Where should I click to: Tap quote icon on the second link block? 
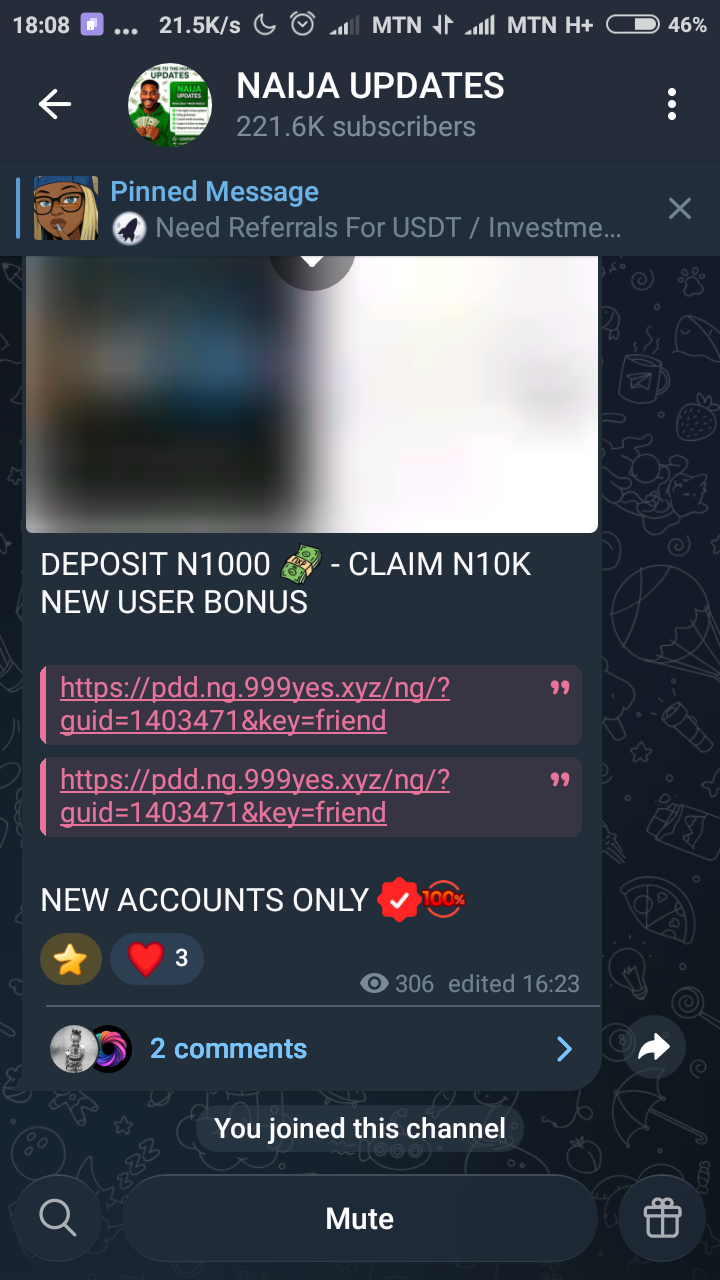560,780
